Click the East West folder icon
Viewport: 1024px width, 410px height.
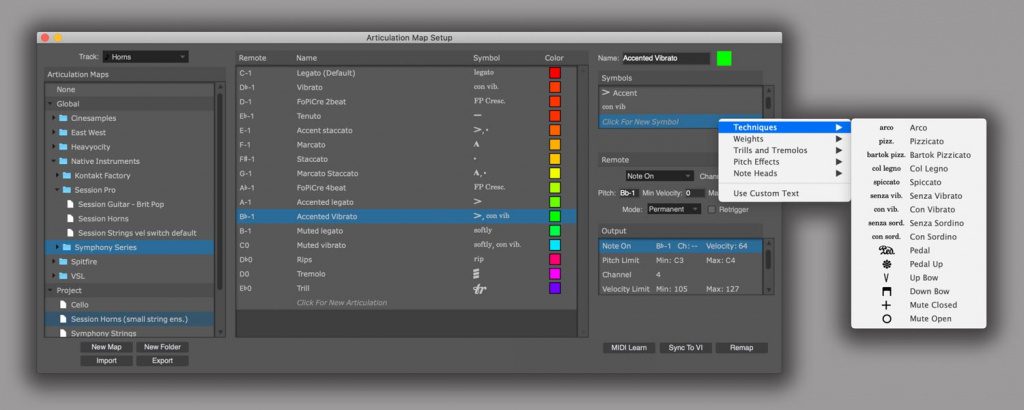(x=63, y=133)
